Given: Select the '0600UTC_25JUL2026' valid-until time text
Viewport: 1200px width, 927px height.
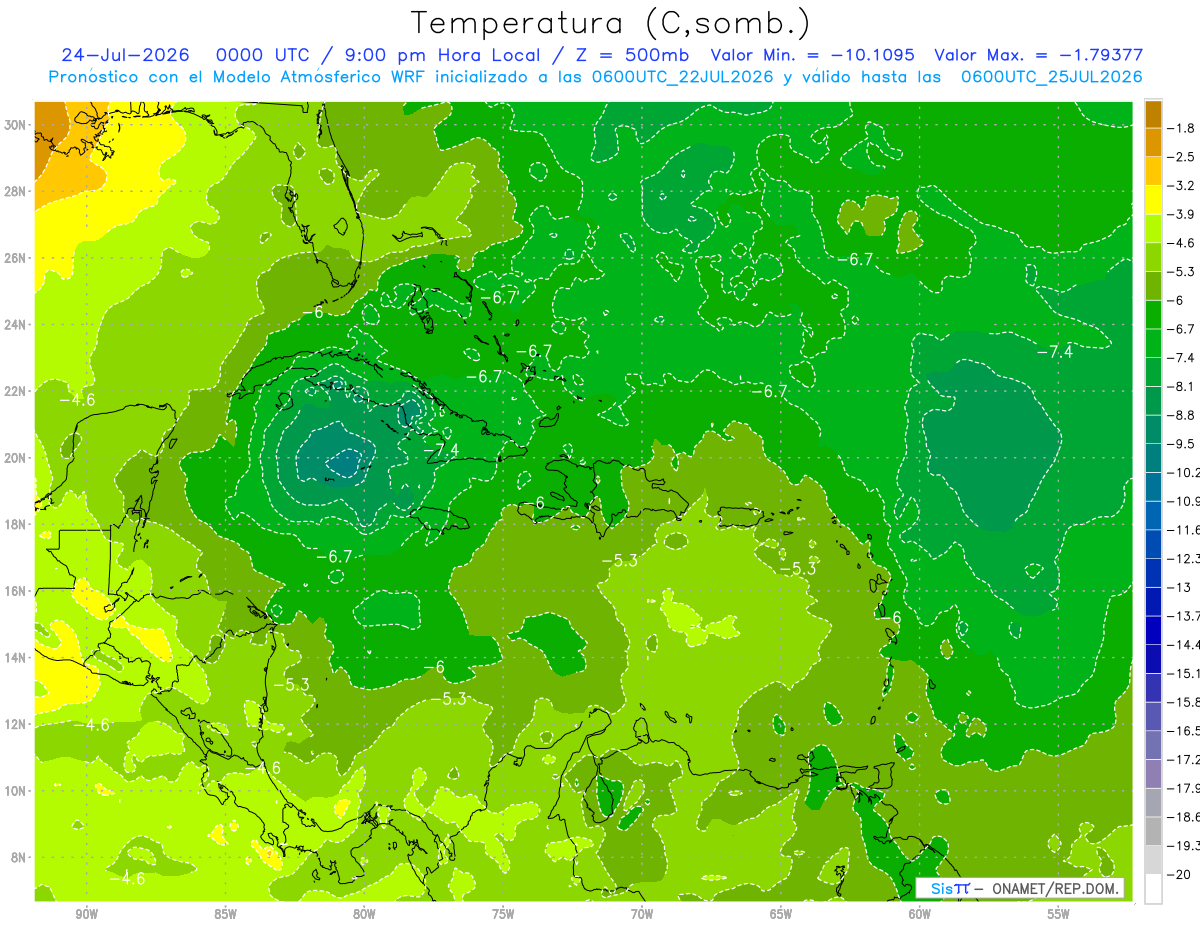Looking at the screenshot, I should (x=1051, y=77).
